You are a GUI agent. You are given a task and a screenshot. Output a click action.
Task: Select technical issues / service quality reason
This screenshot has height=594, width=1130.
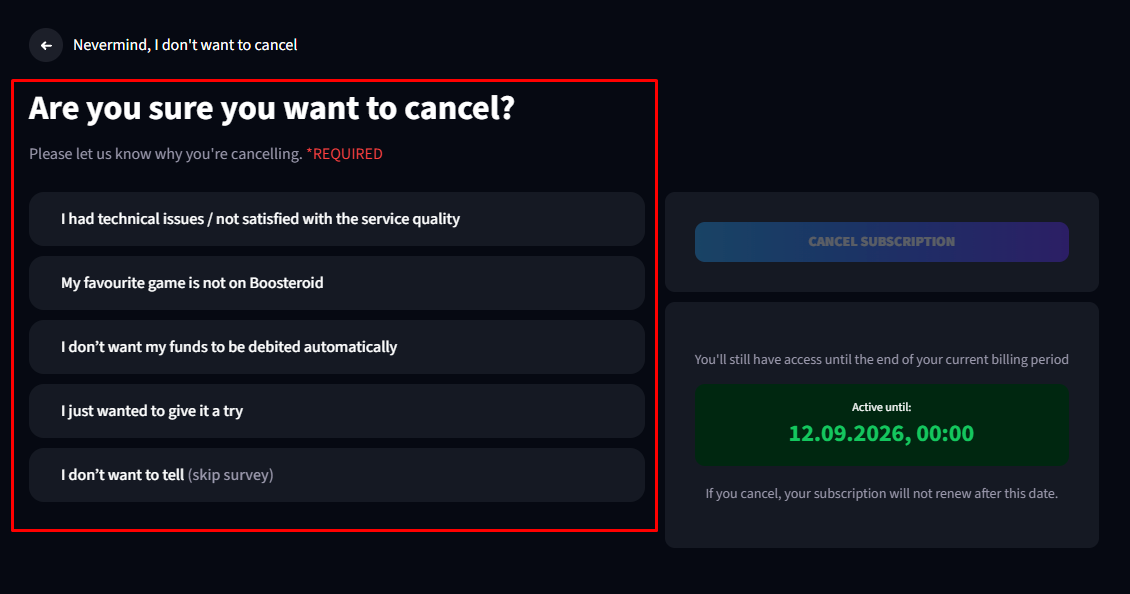coord(337,219)
